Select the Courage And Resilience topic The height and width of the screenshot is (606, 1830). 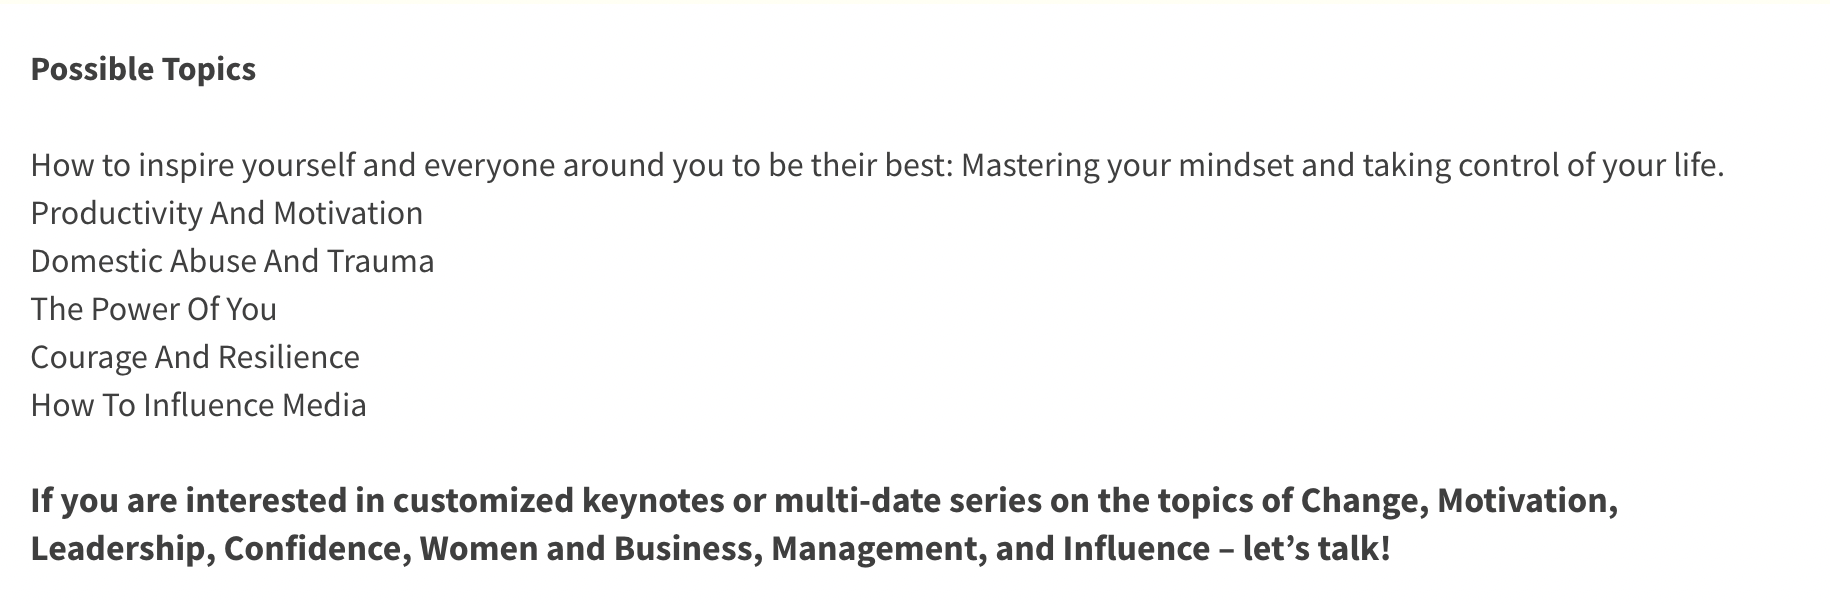pyautogui.click(x=195, y=357)
